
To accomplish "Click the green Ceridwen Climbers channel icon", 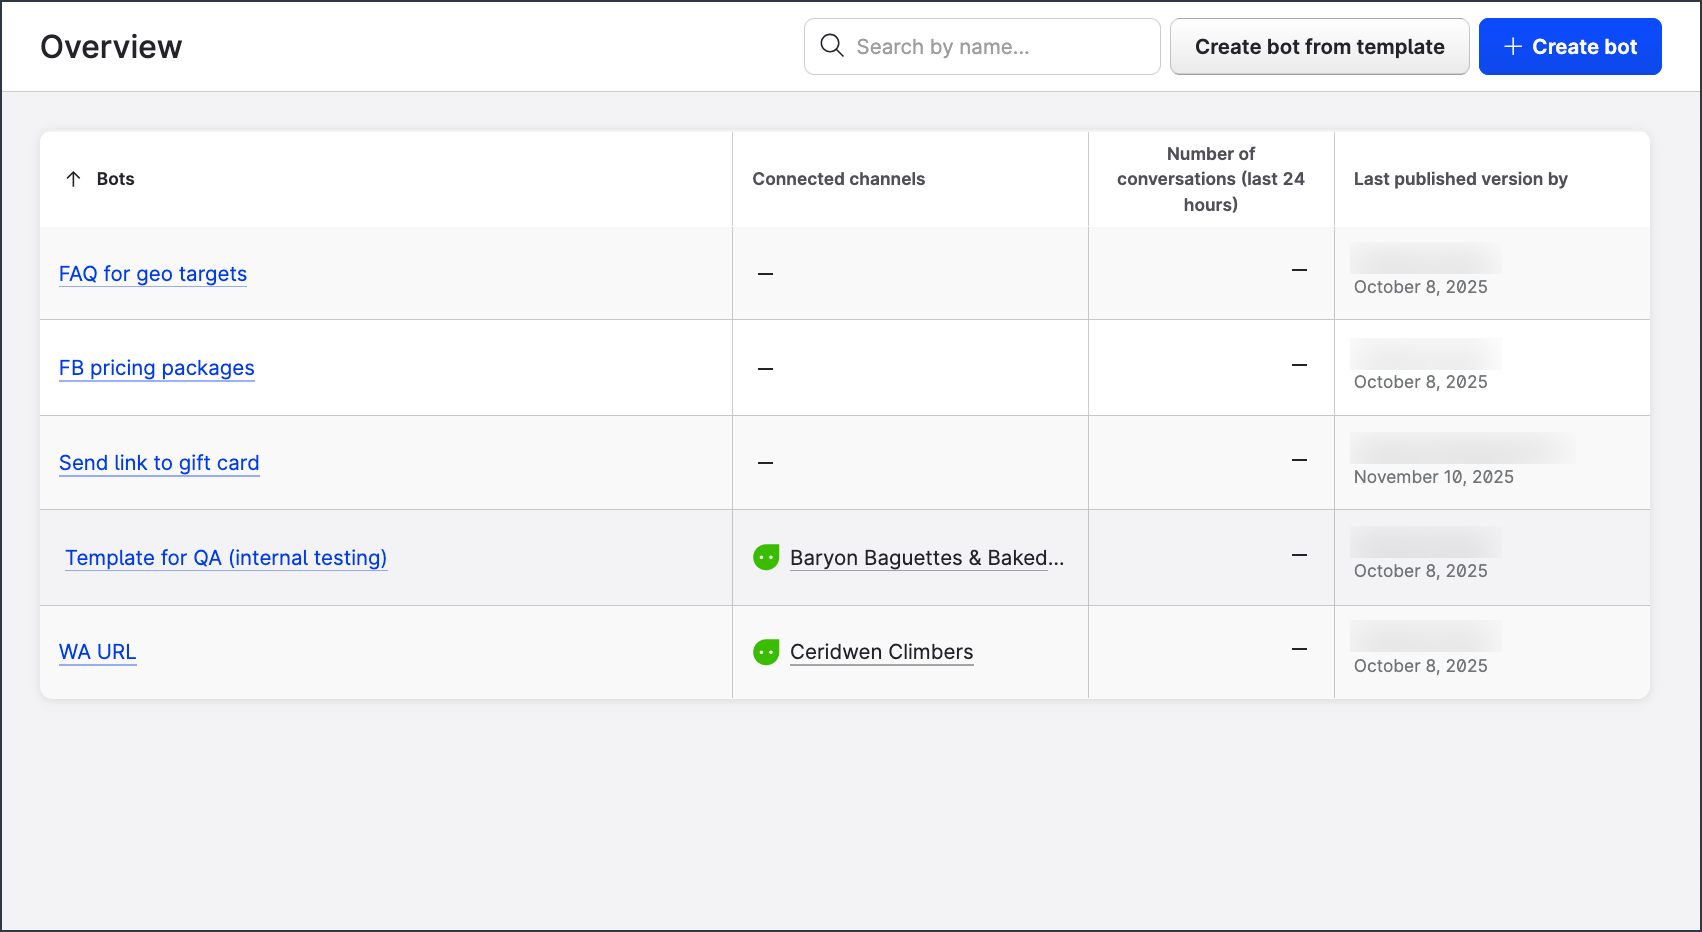I will tap(766, 652).
